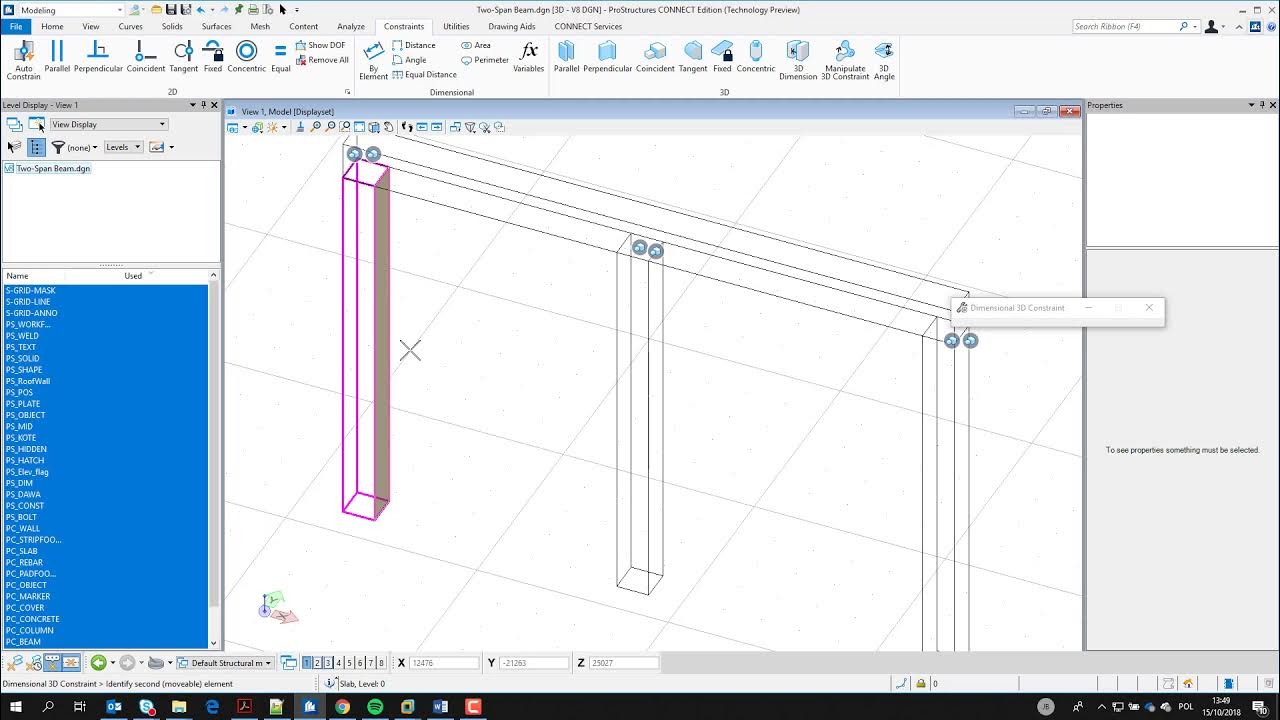Click Distance dimensional constraint
The height and width of the screenshot is (720, 1280).
[x=414, y=45]
